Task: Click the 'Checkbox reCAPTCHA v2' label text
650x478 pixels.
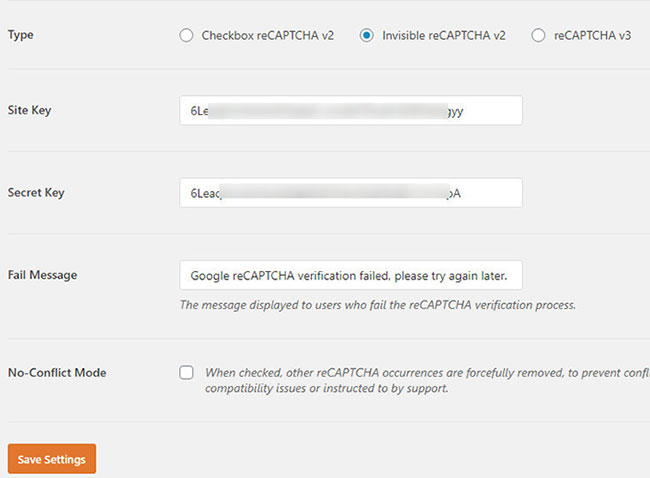Action: point(267,35)
